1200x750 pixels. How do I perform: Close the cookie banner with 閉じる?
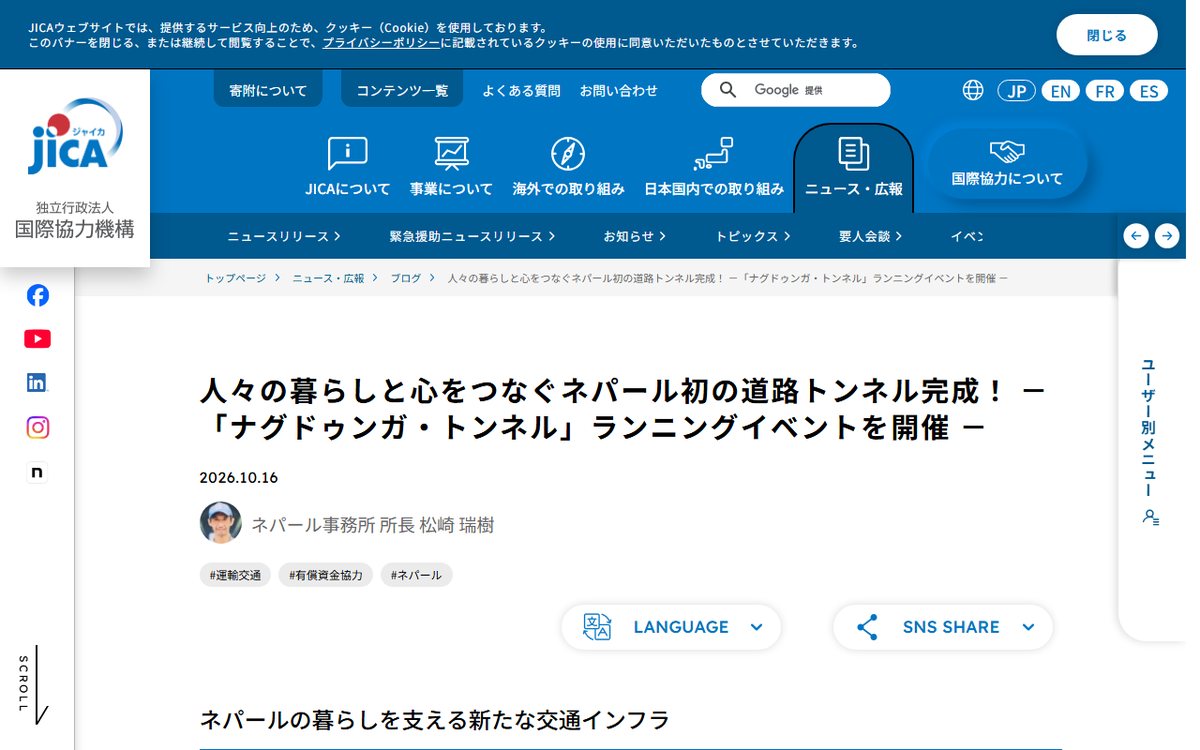pos(1106,35)
